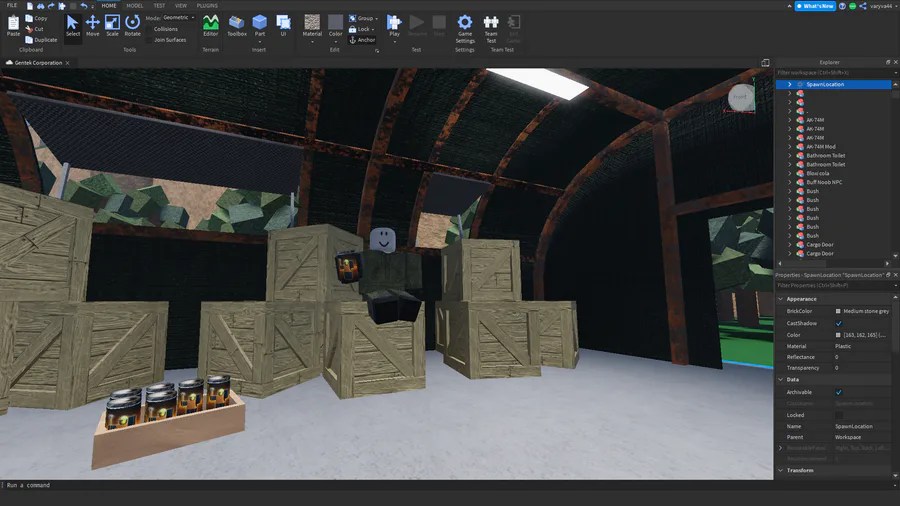Toggle the CastShadow checkbox
Screen dimensions: 900x506
point(839,324)
